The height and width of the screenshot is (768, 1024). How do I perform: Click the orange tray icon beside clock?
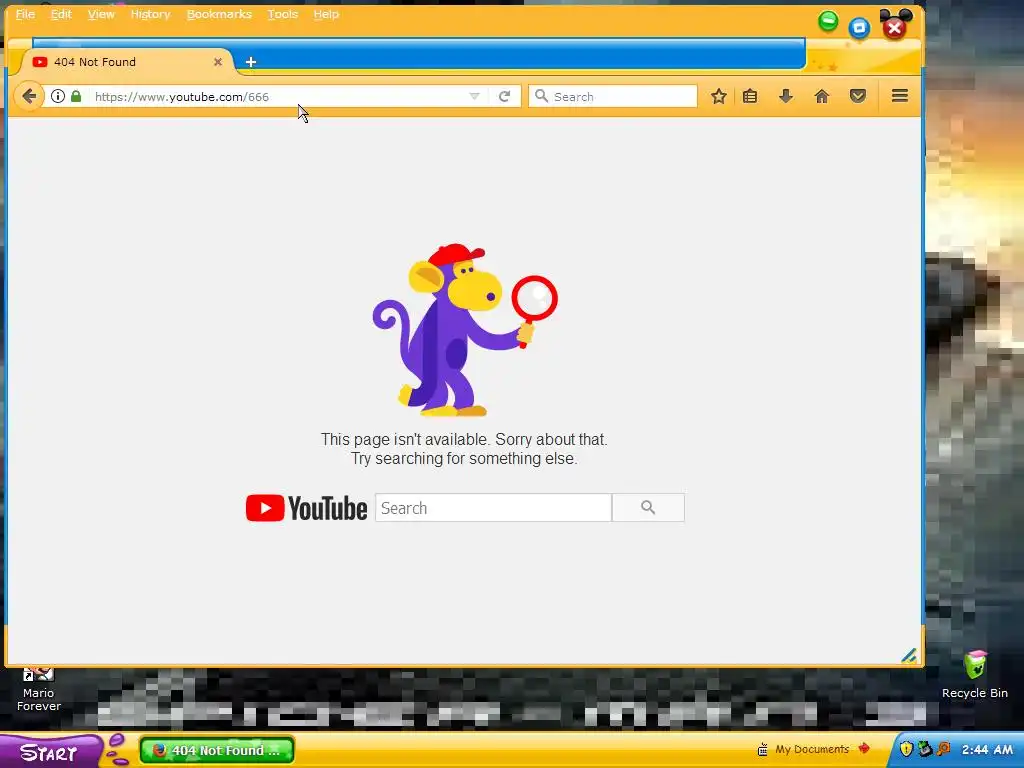[x=944, y=749]
